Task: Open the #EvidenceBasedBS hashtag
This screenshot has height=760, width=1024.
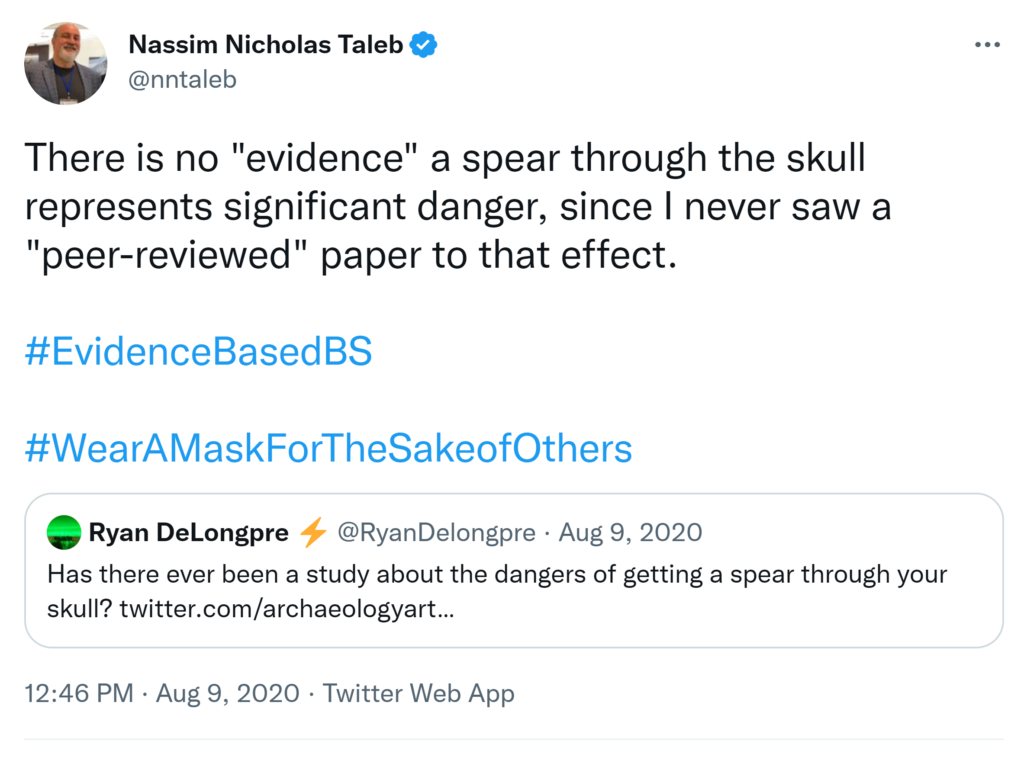Action: [x=197, y=352]
